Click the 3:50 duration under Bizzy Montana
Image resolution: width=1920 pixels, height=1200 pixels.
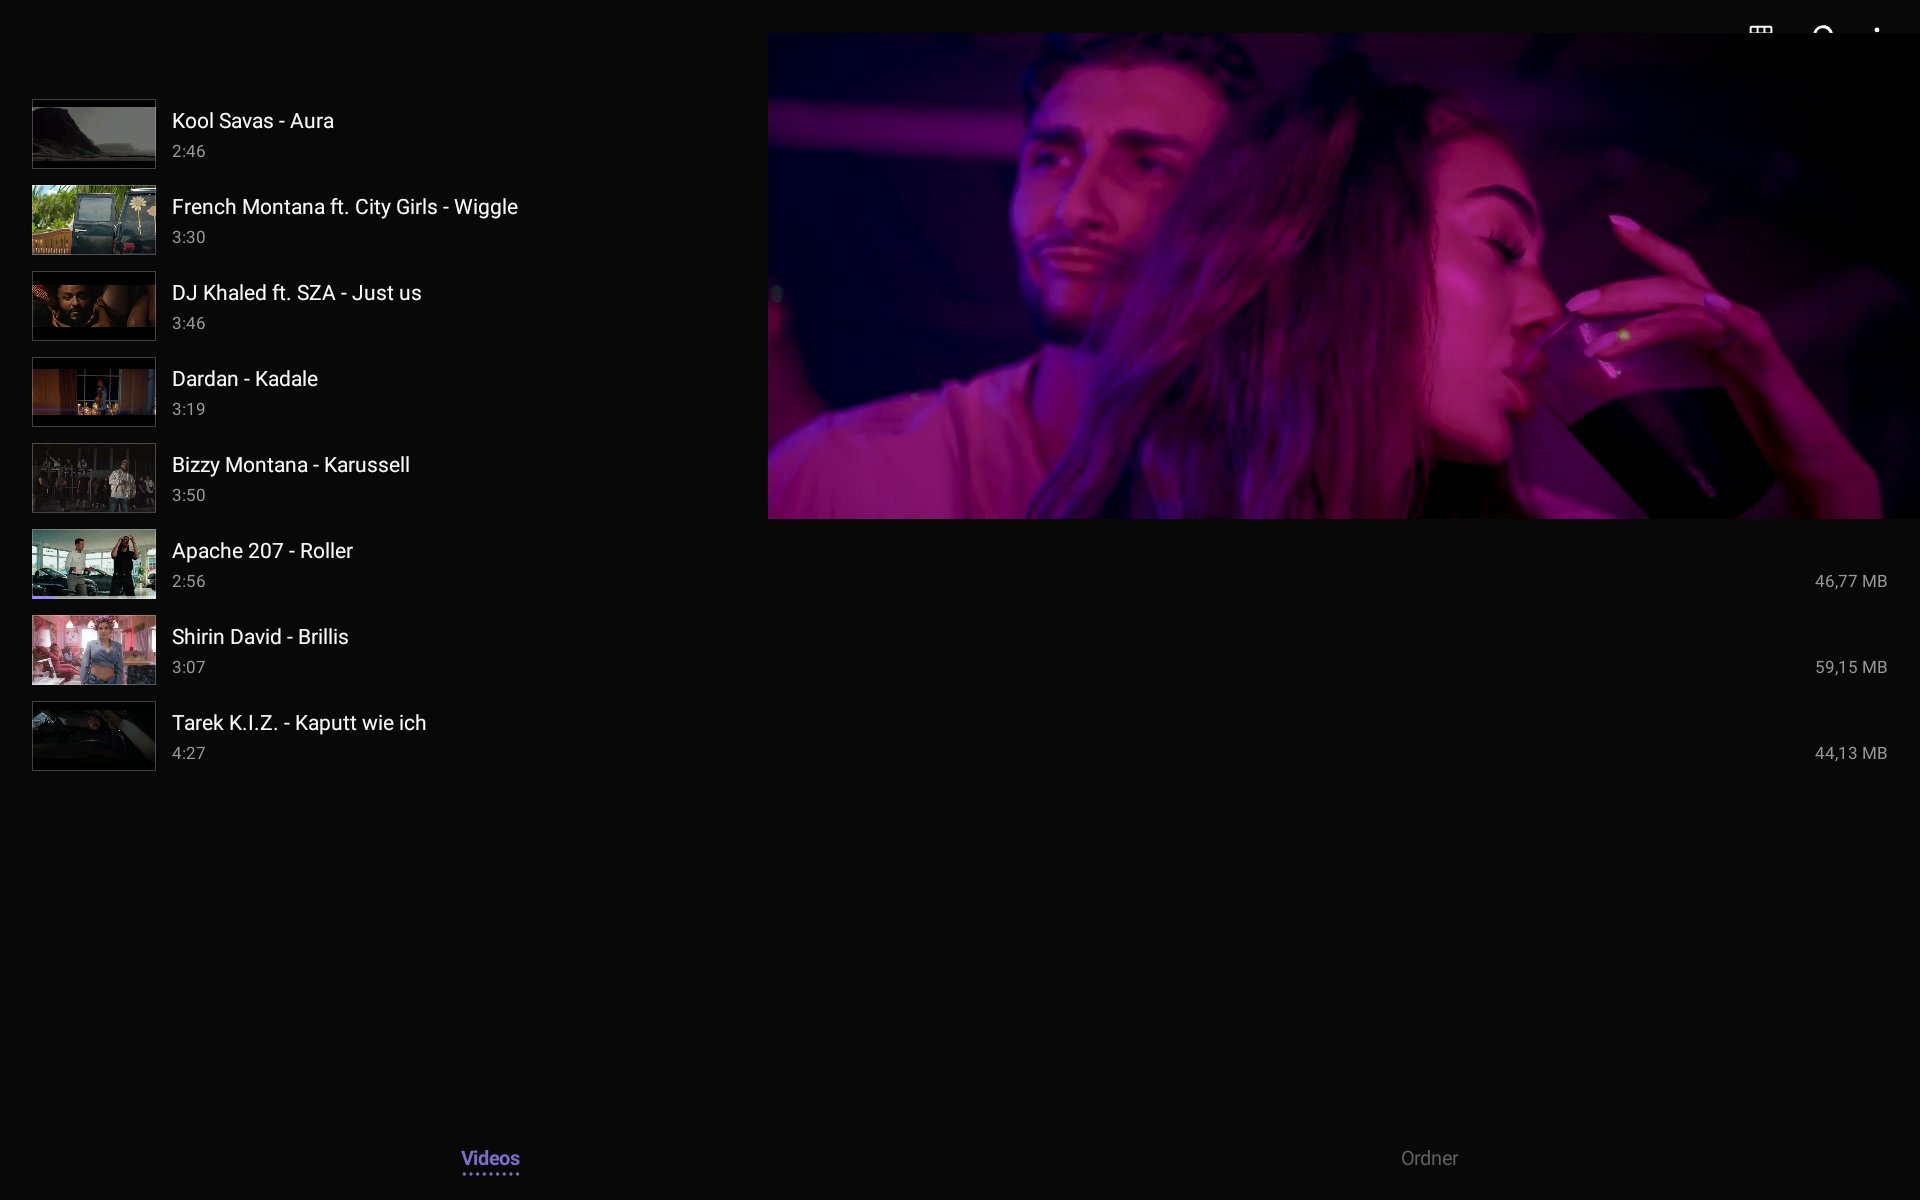(x=188, y=495)
